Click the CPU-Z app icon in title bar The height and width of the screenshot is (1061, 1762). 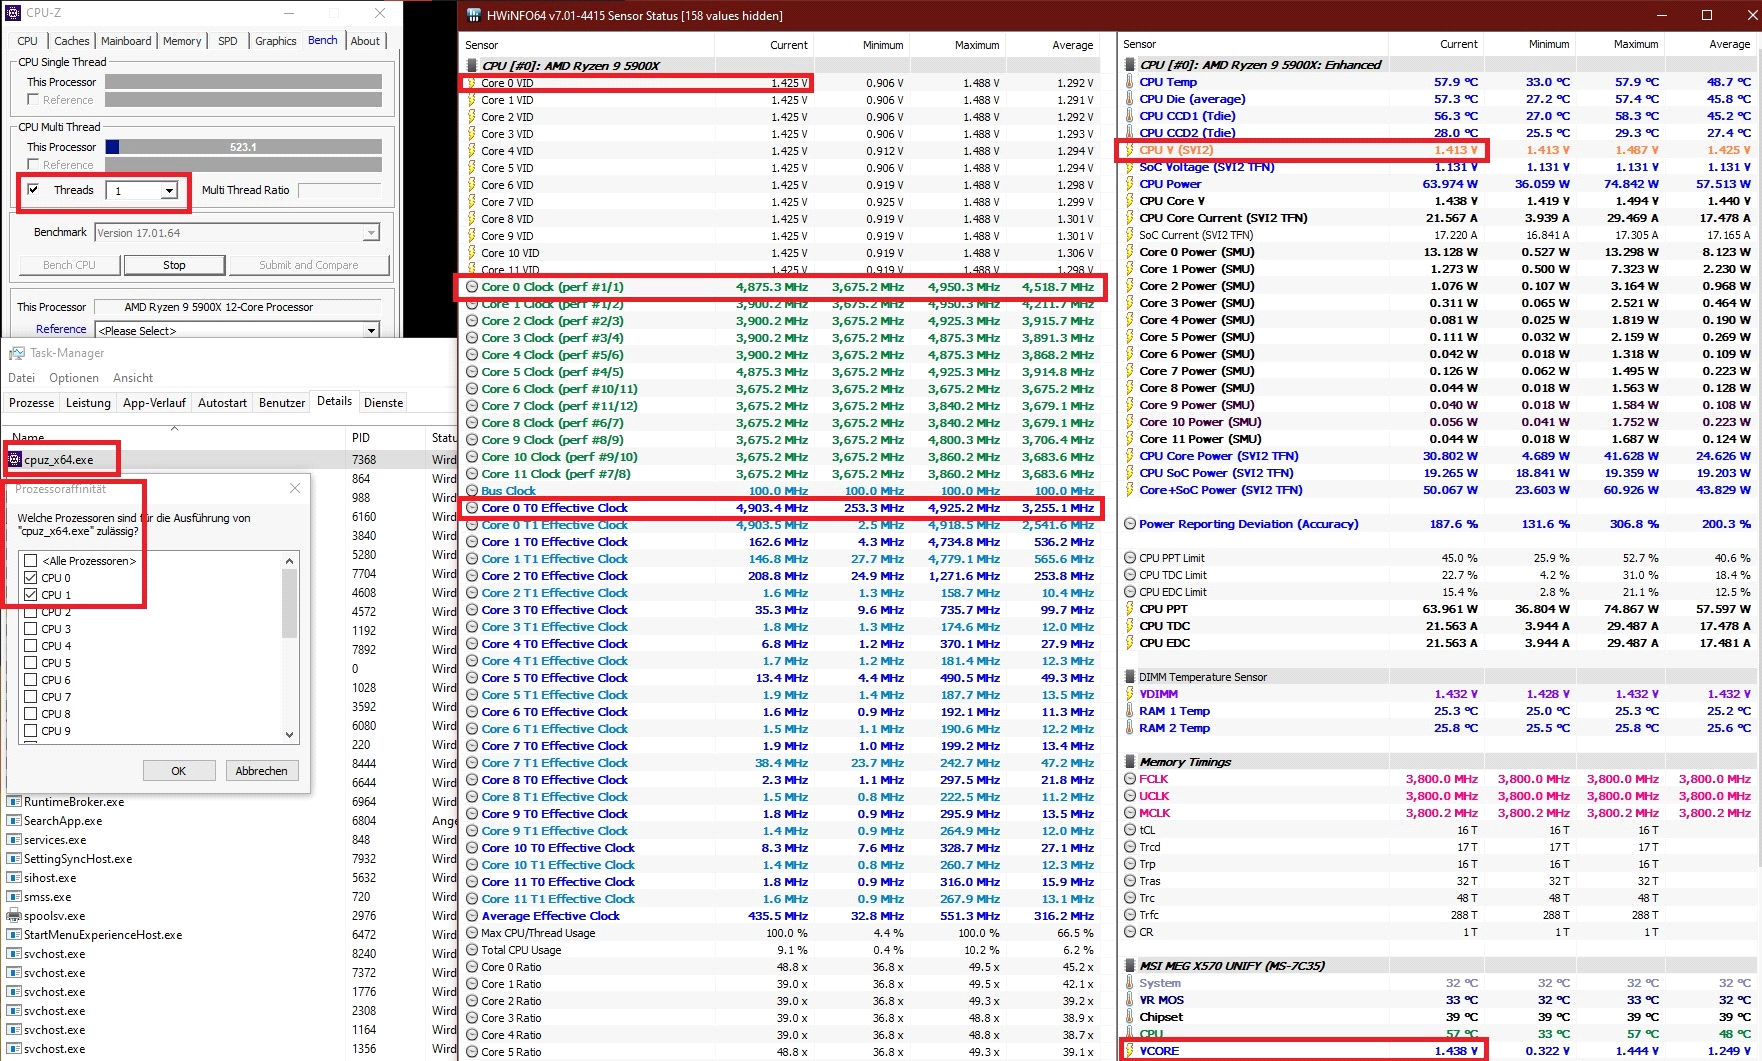point(13,13)
